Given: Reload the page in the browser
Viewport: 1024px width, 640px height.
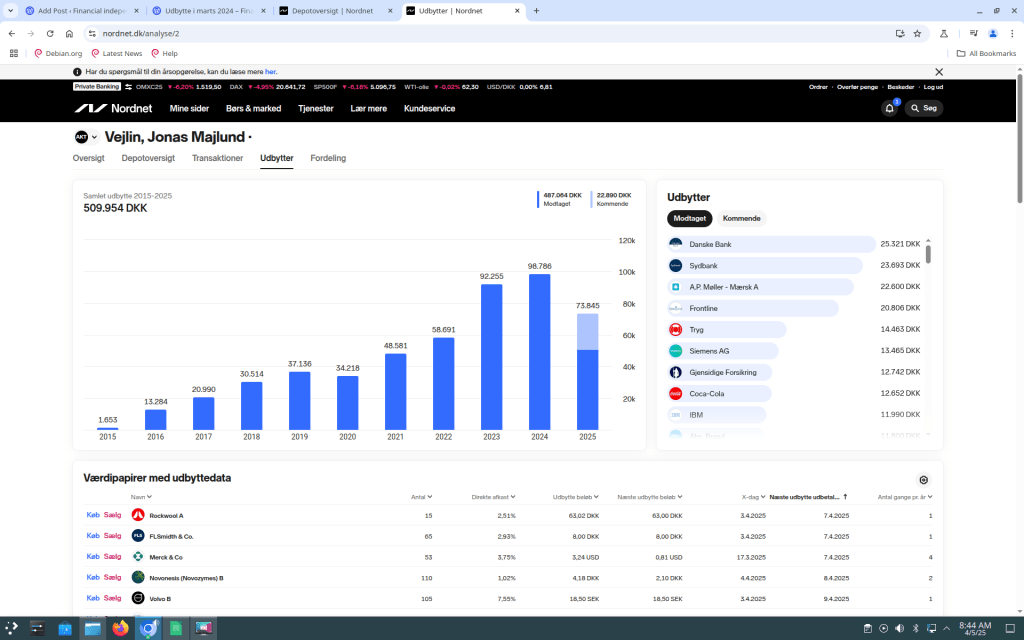Looking at the screenshot, I should click(x=50, y=33).
